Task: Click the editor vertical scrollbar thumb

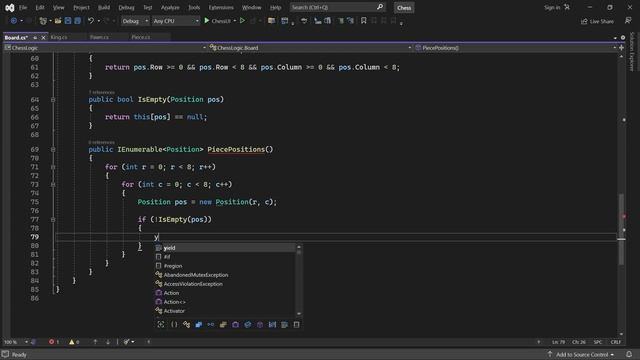Action: (621, 229)
